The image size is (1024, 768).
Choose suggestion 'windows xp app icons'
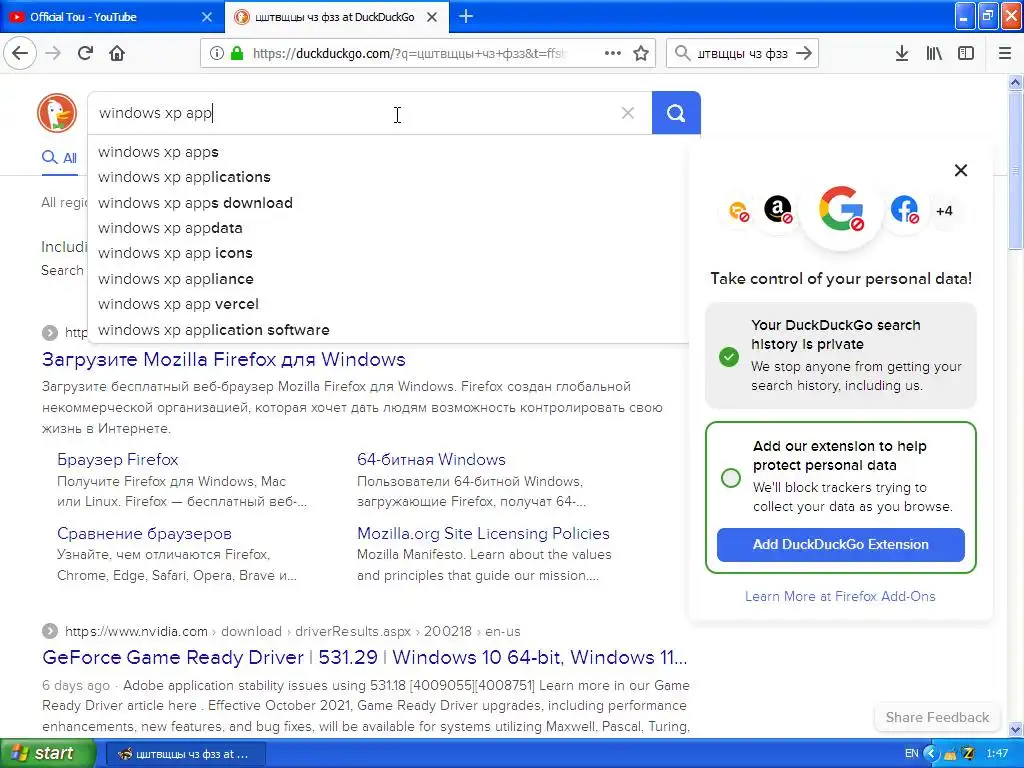coord(388,253)
